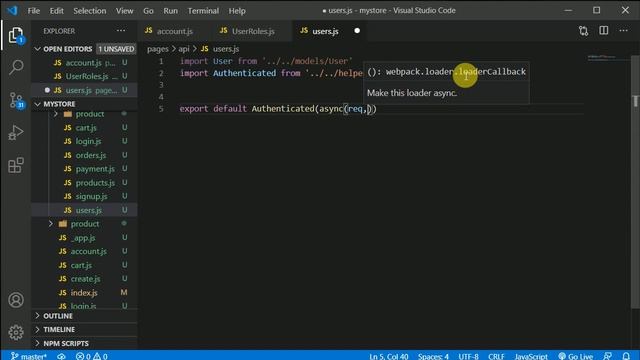Click the pages breadcrumb segment
640x360 pixels.
158,49
